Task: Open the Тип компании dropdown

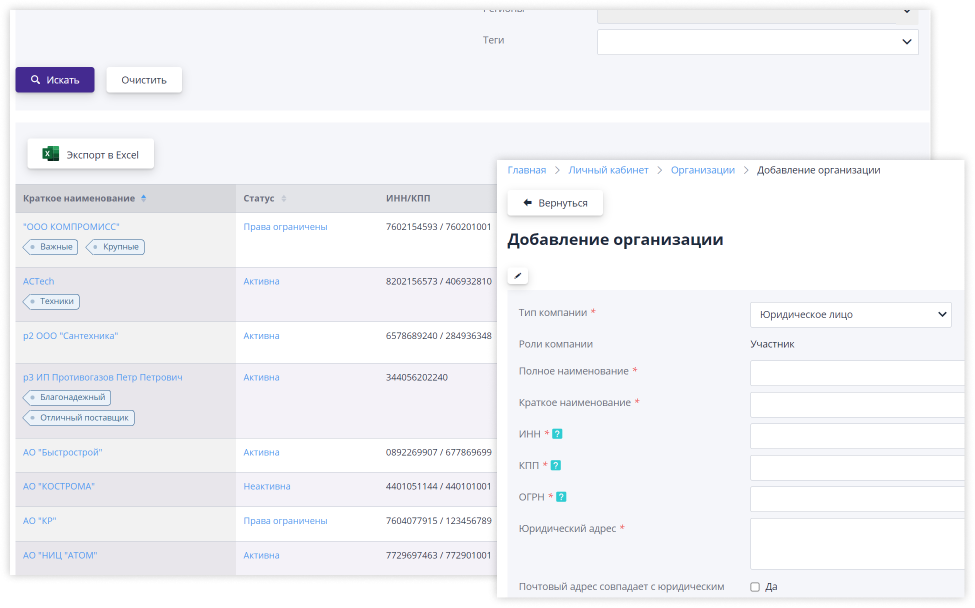Action: 850,314
